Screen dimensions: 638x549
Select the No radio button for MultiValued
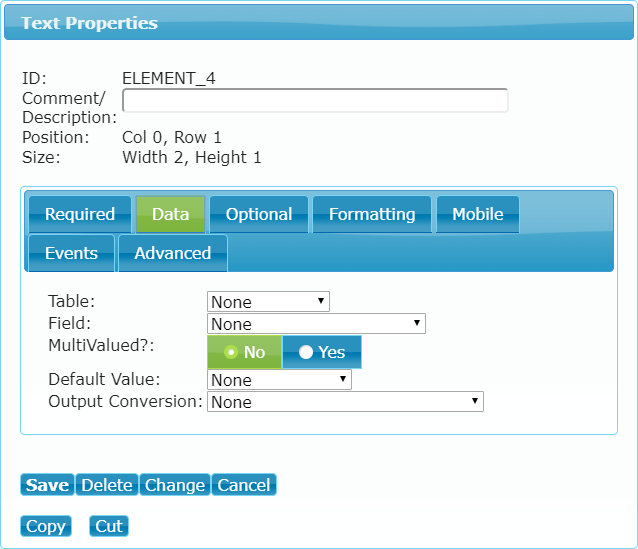(x=244, y=352)
